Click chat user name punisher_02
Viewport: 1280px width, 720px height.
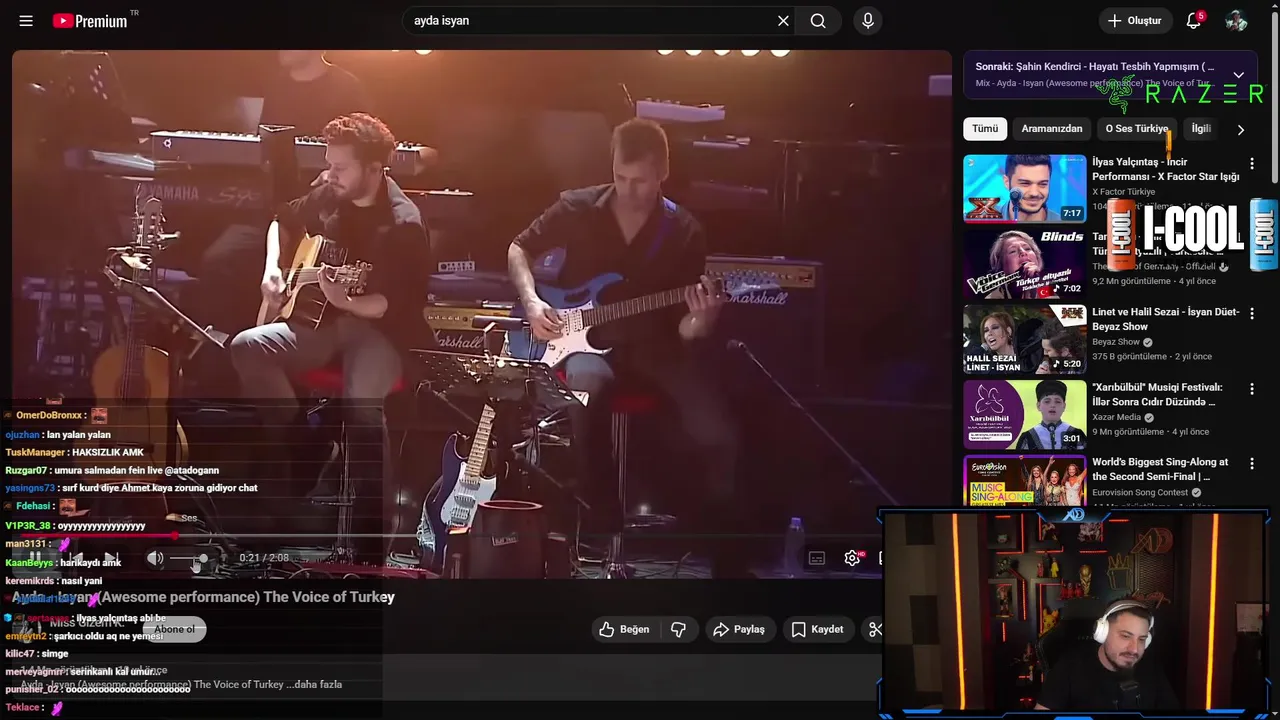32,689
